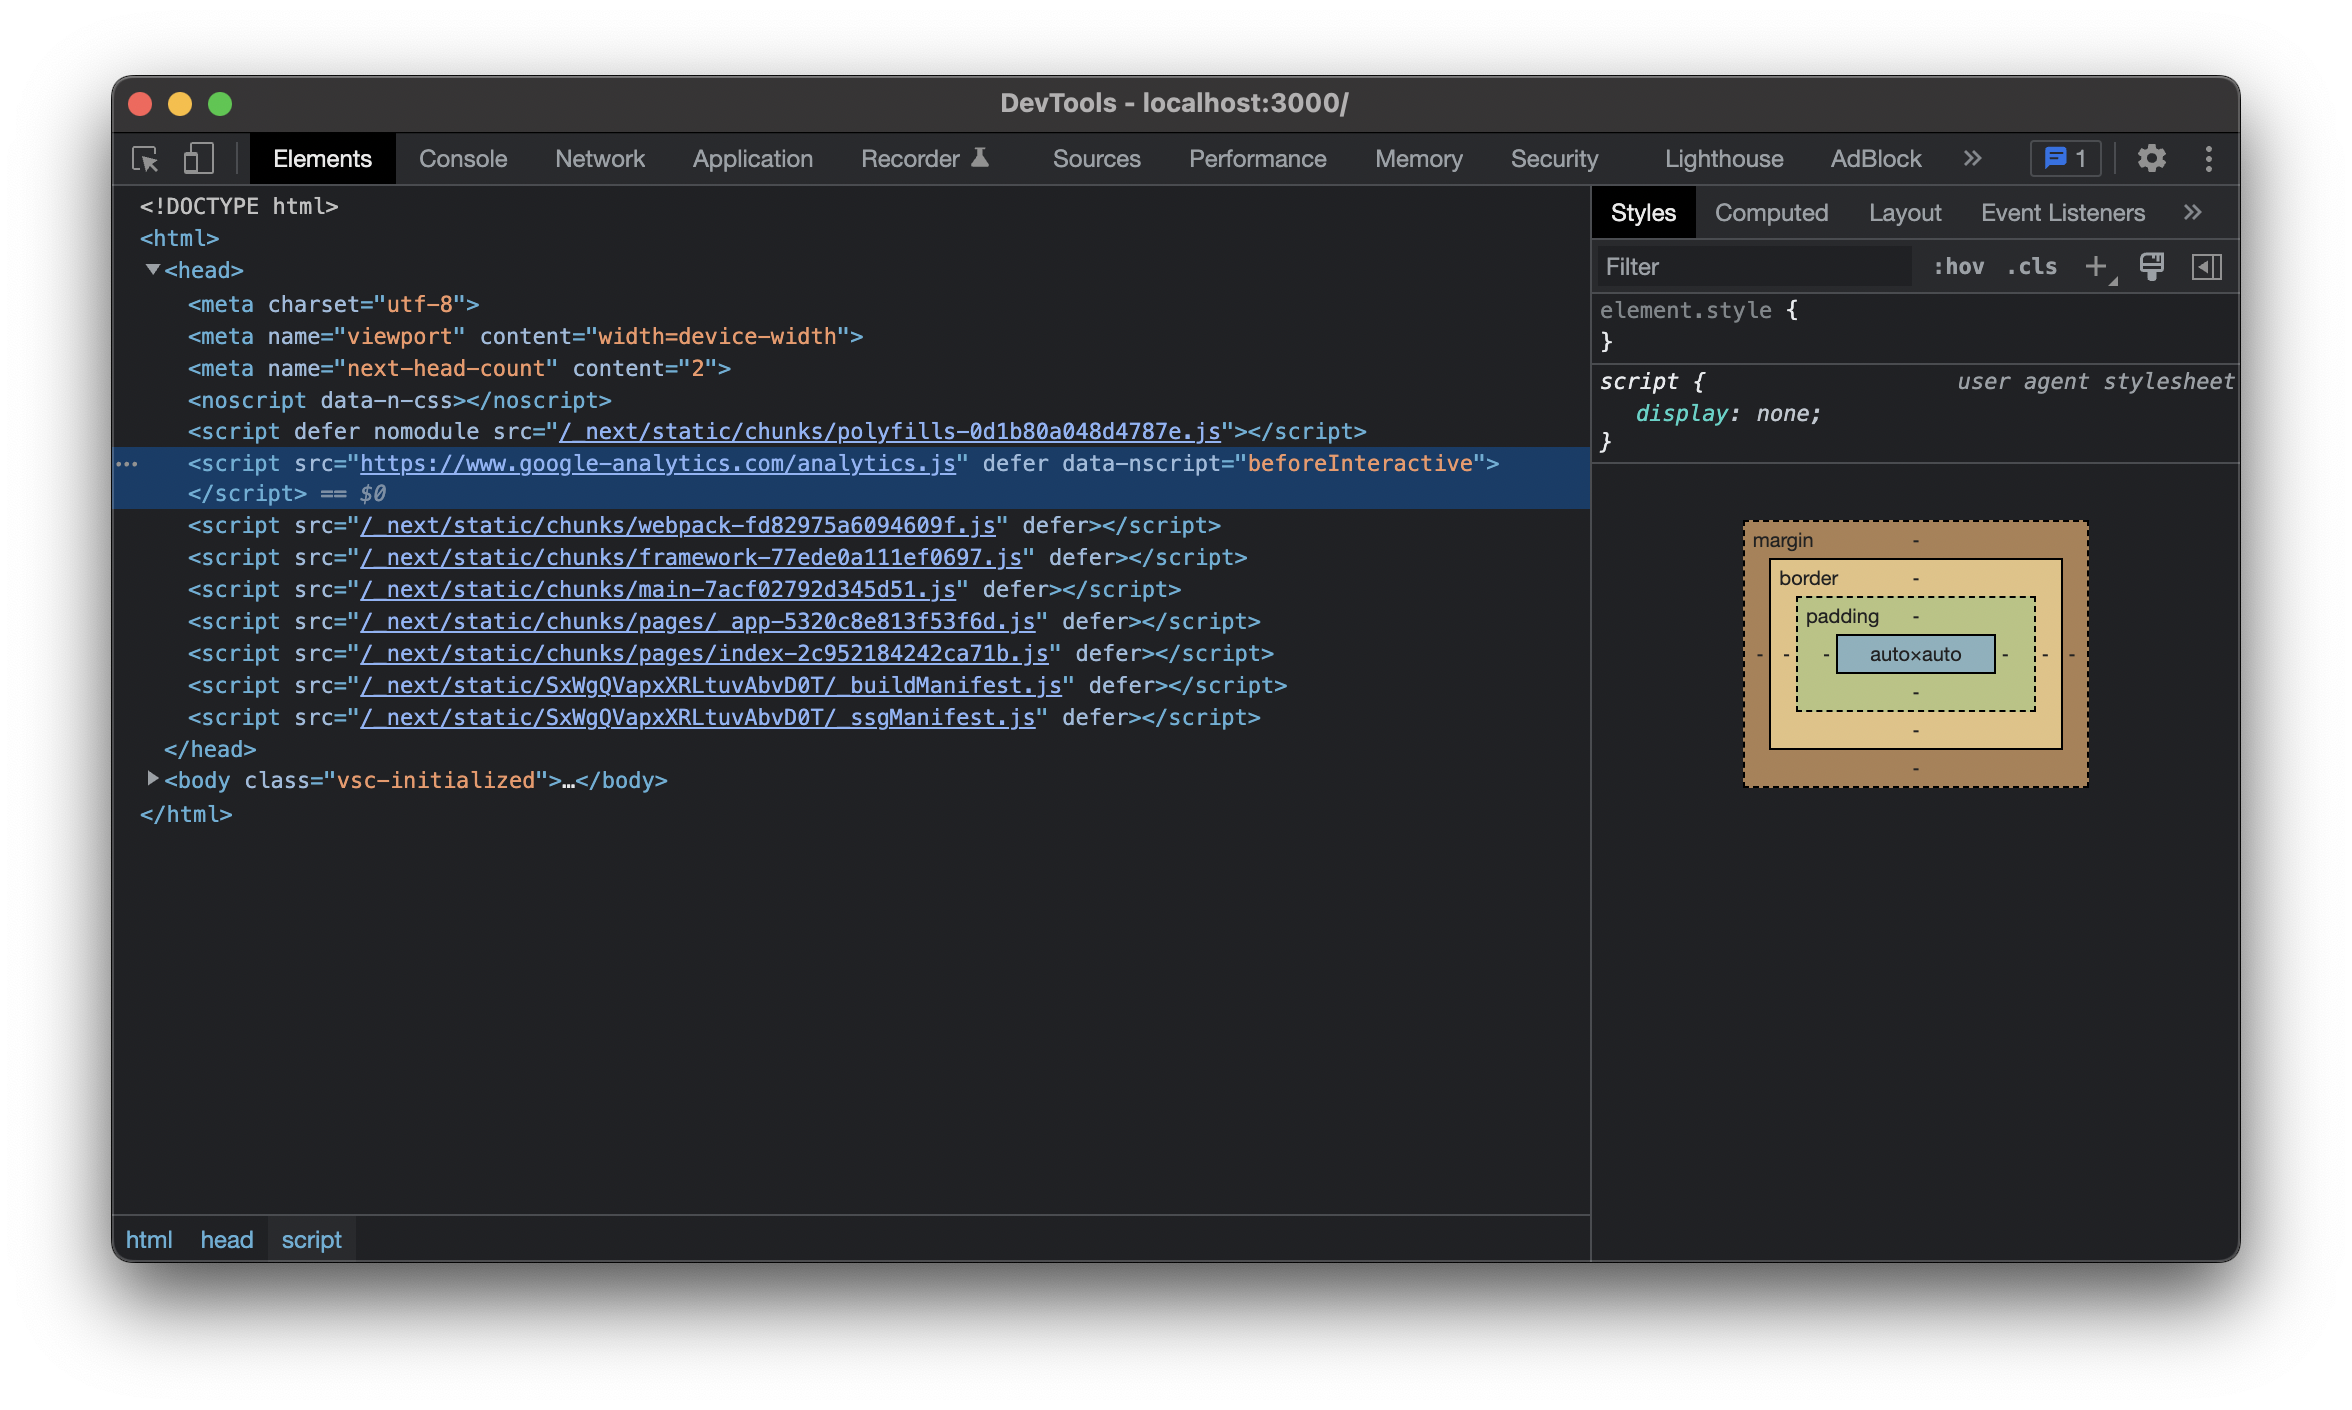
Task: Toggle the element state paintbrush icon
Action: tap(2151, 267)
